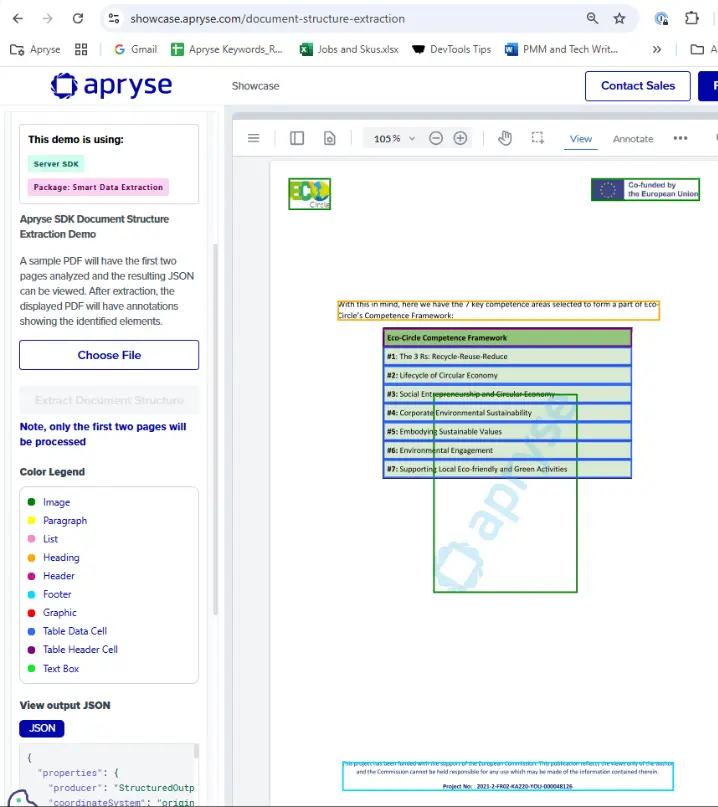Click the JSON output scrollbar
The width and height of the screenshot is (718, 807).
196,751
